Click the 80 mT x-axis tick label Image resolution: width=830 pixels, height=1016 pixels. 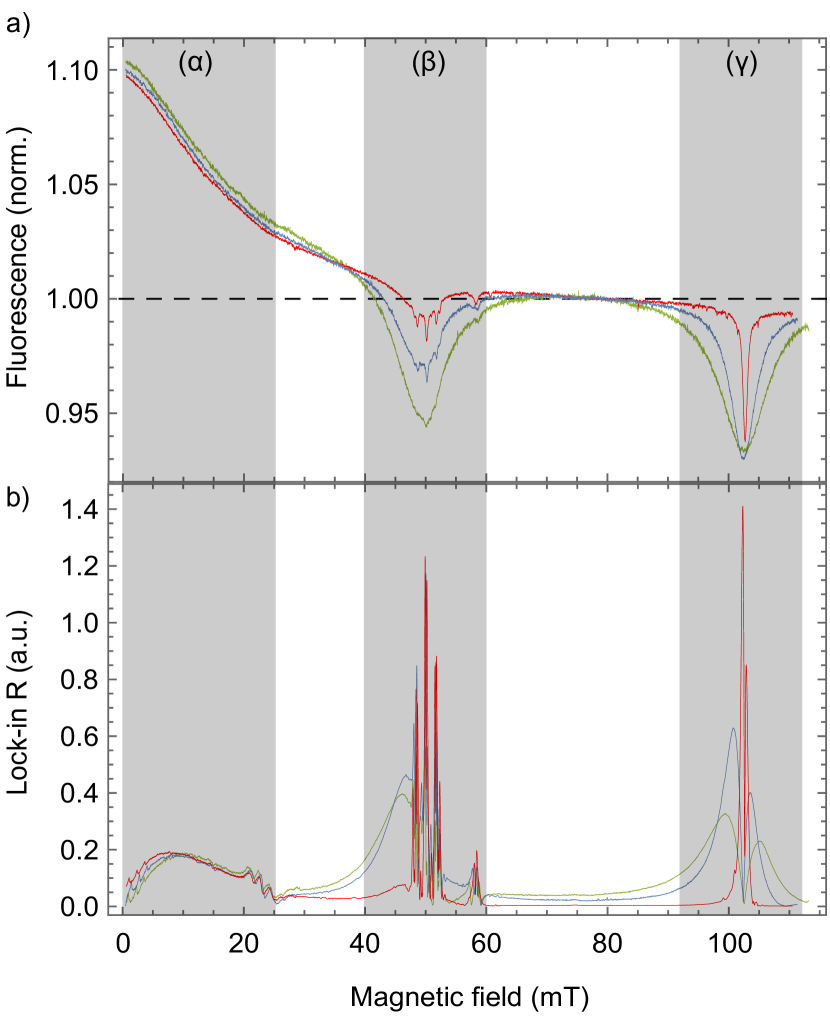click(x=607, y=944)
